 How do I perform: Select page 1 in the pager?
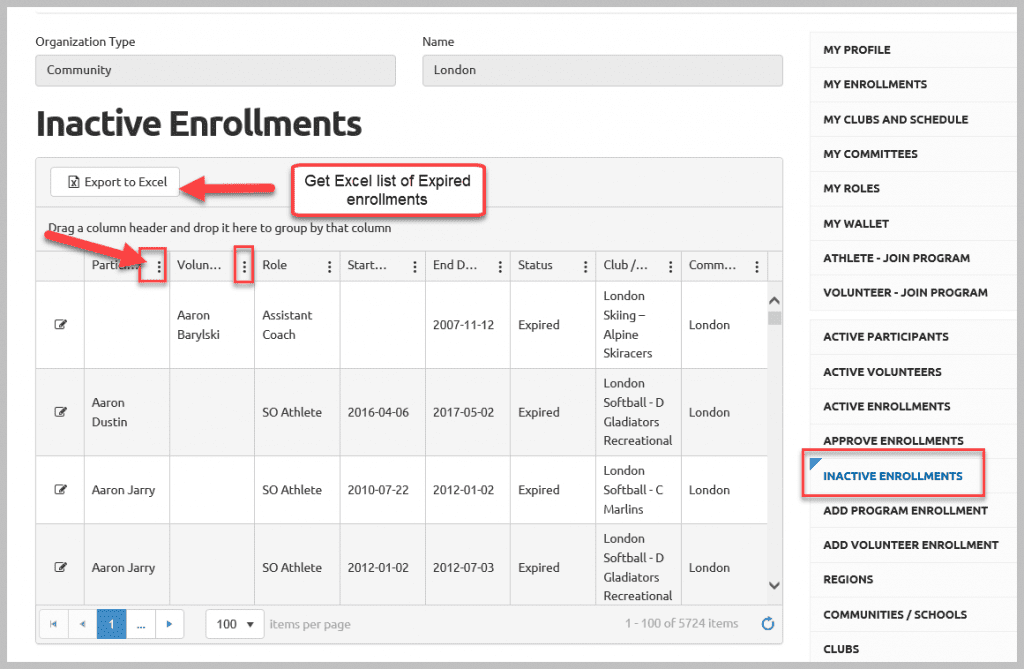[111, 624]
